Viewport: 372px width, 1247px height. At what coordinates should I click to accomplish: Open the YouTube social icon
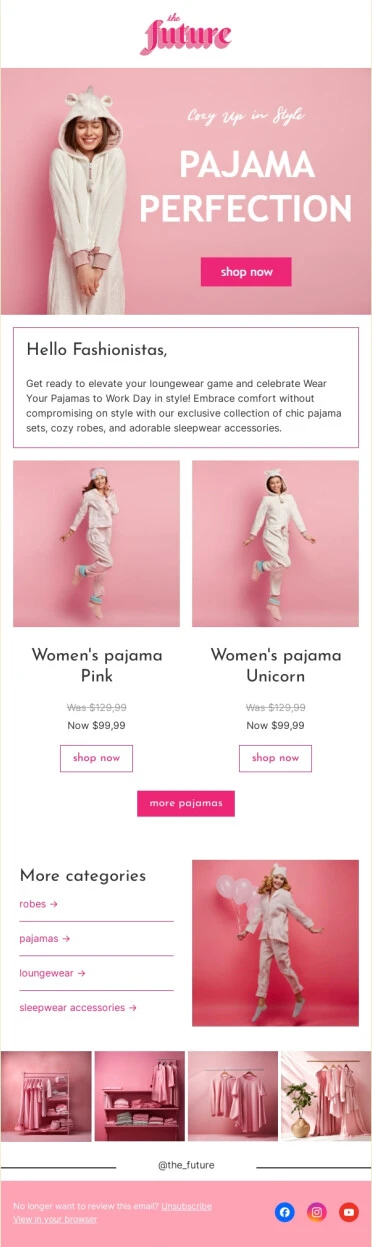348,1212
